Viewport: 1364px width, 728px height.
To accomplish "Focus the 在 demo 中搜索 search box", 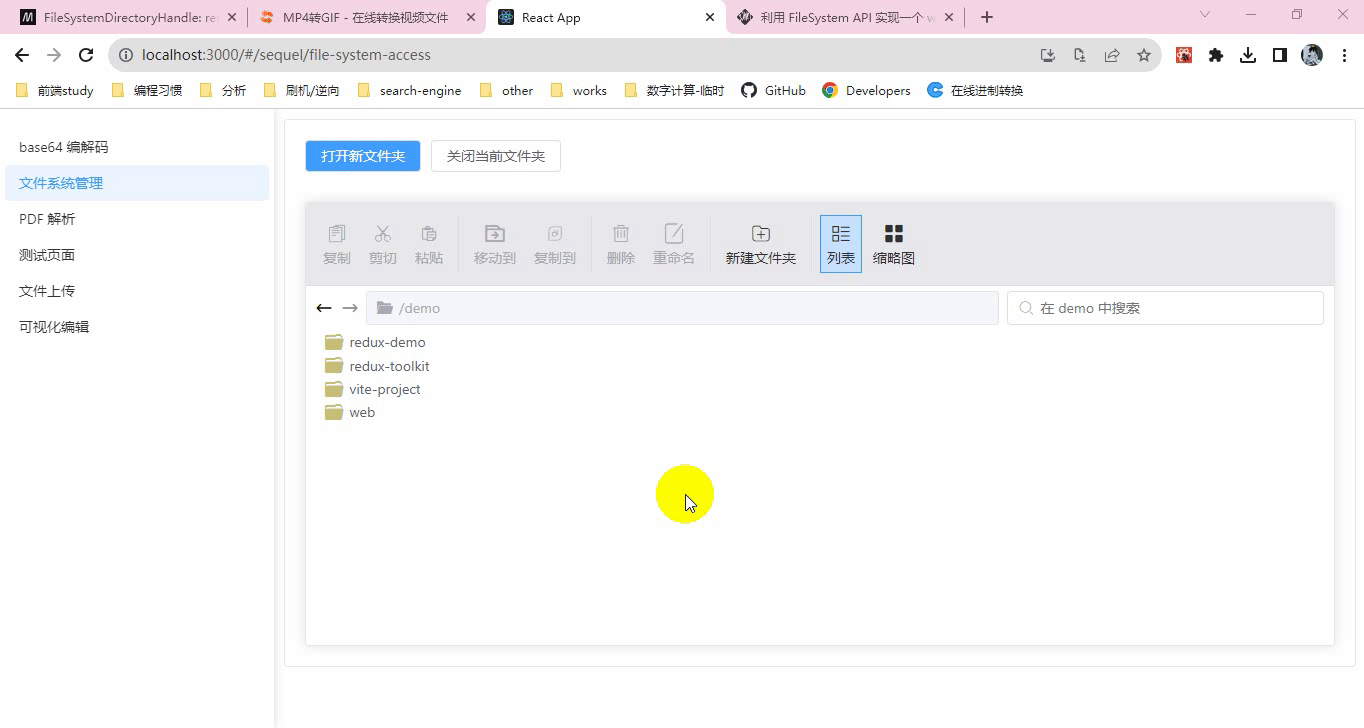I will (x=1165, y=308).
